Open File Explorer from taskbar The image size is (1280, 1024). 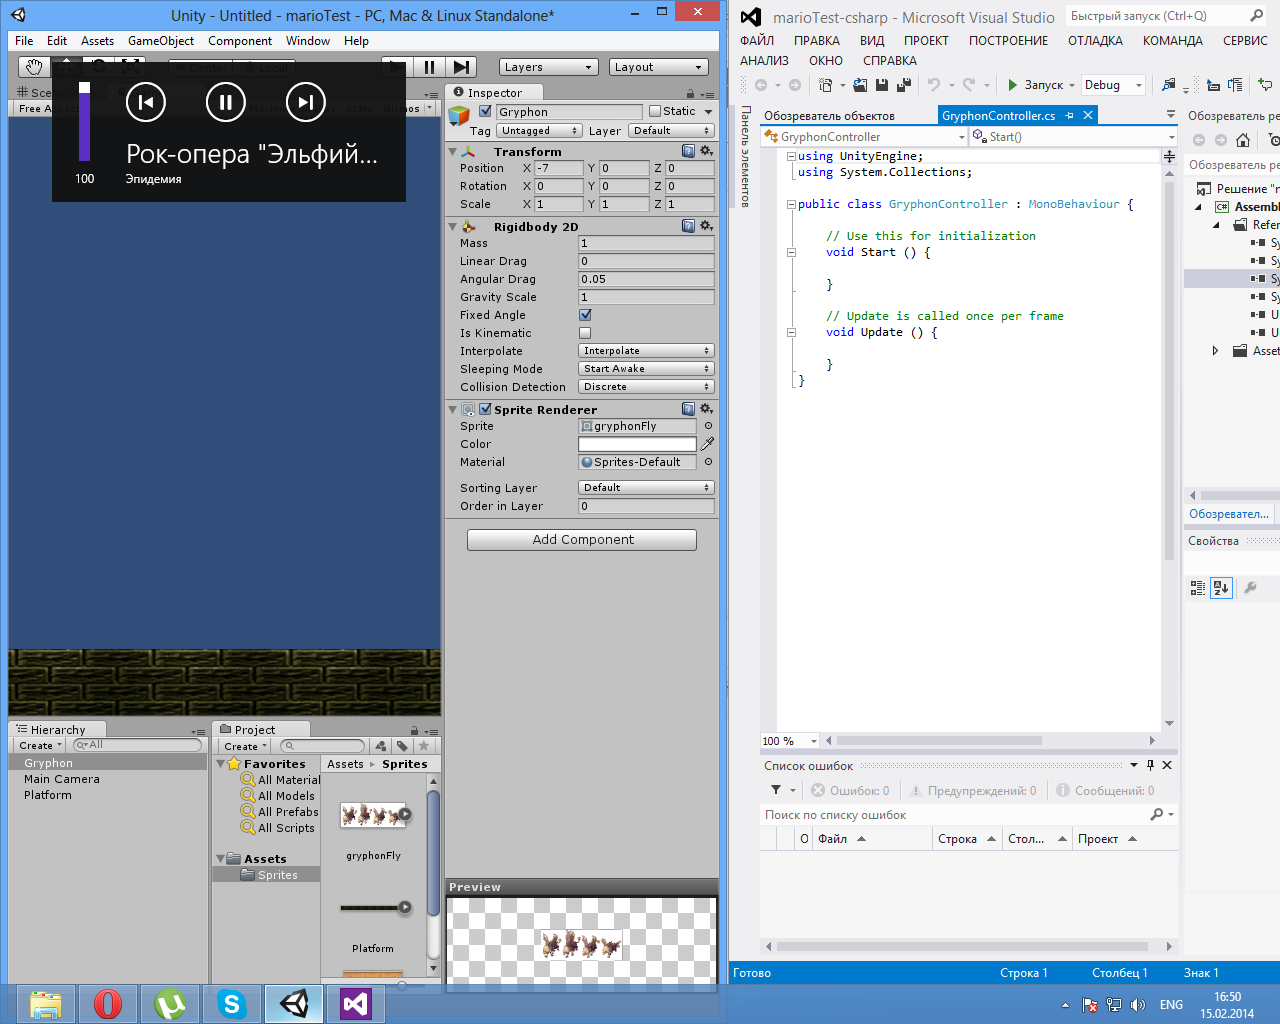(x=46, y=1004)
